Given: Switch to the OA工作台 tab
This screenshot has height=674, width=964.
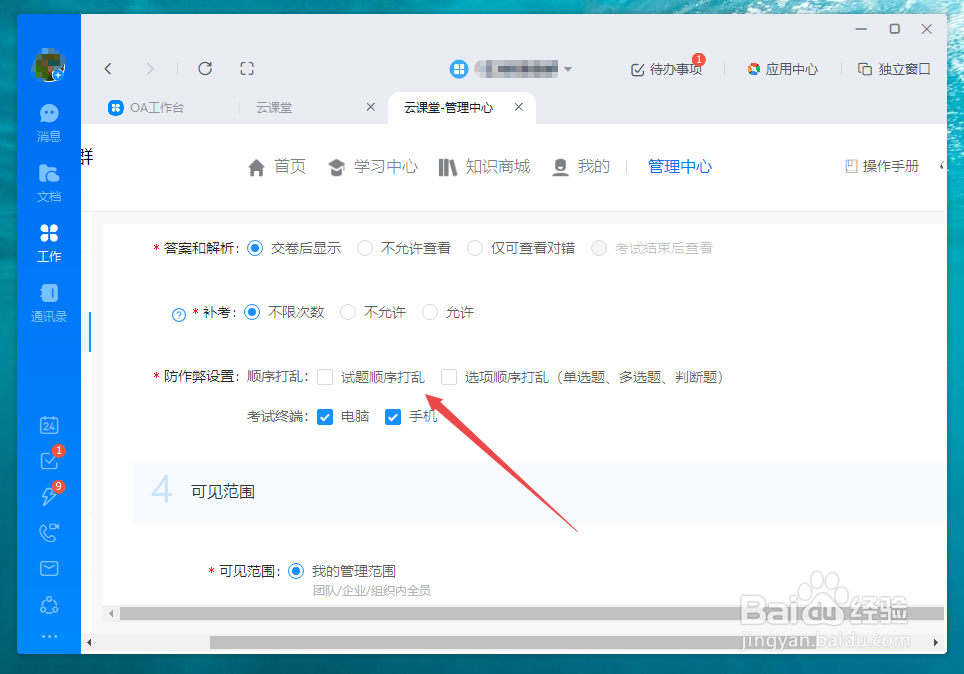Looking at the screenshot, I should tap(146, 108).
